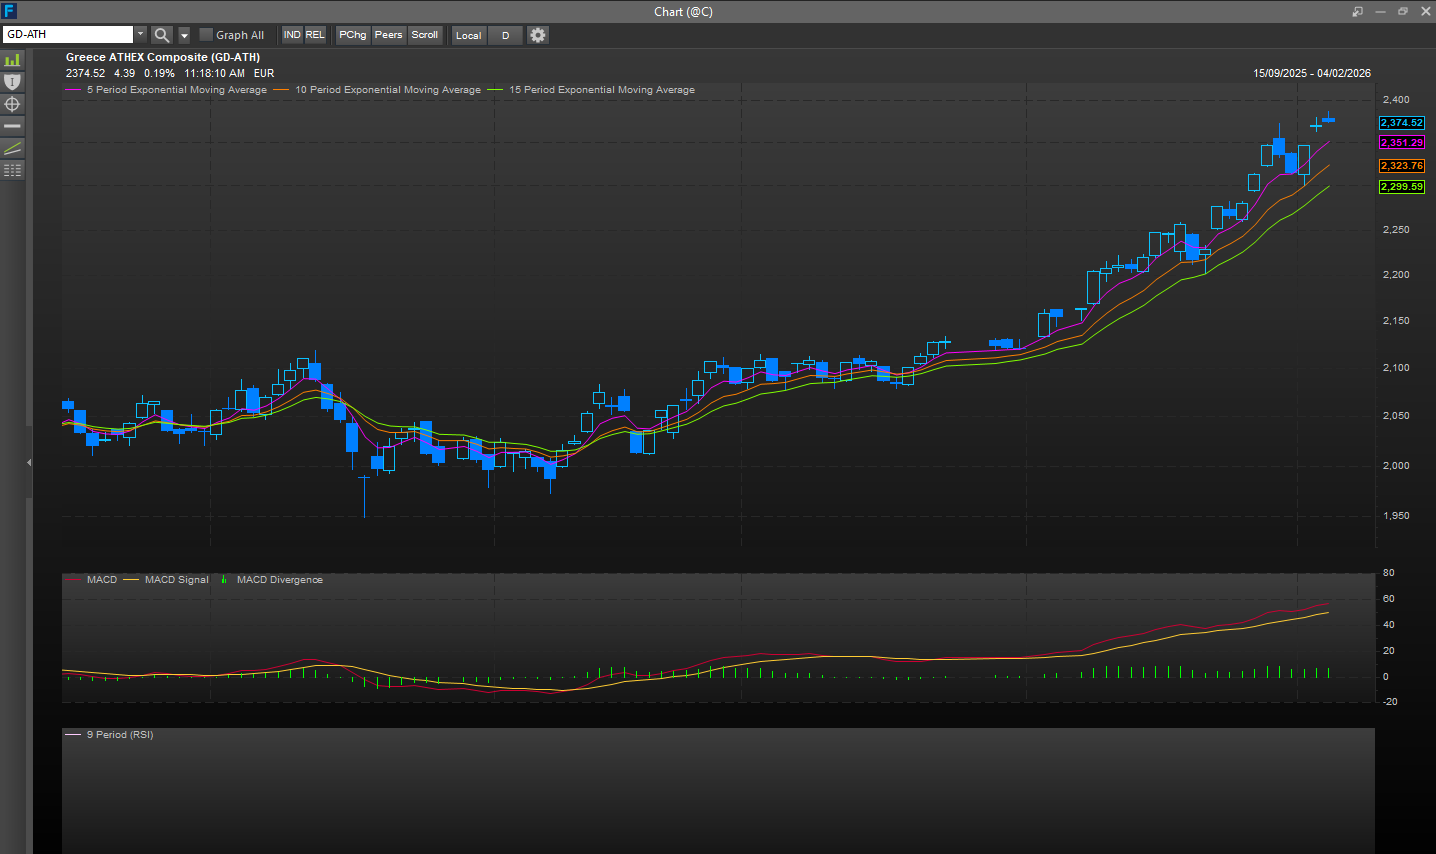The height and width of the screenshot is (854, 1436).
Task: Toggle the IND indicator button
Action: [x=292, y=35]
